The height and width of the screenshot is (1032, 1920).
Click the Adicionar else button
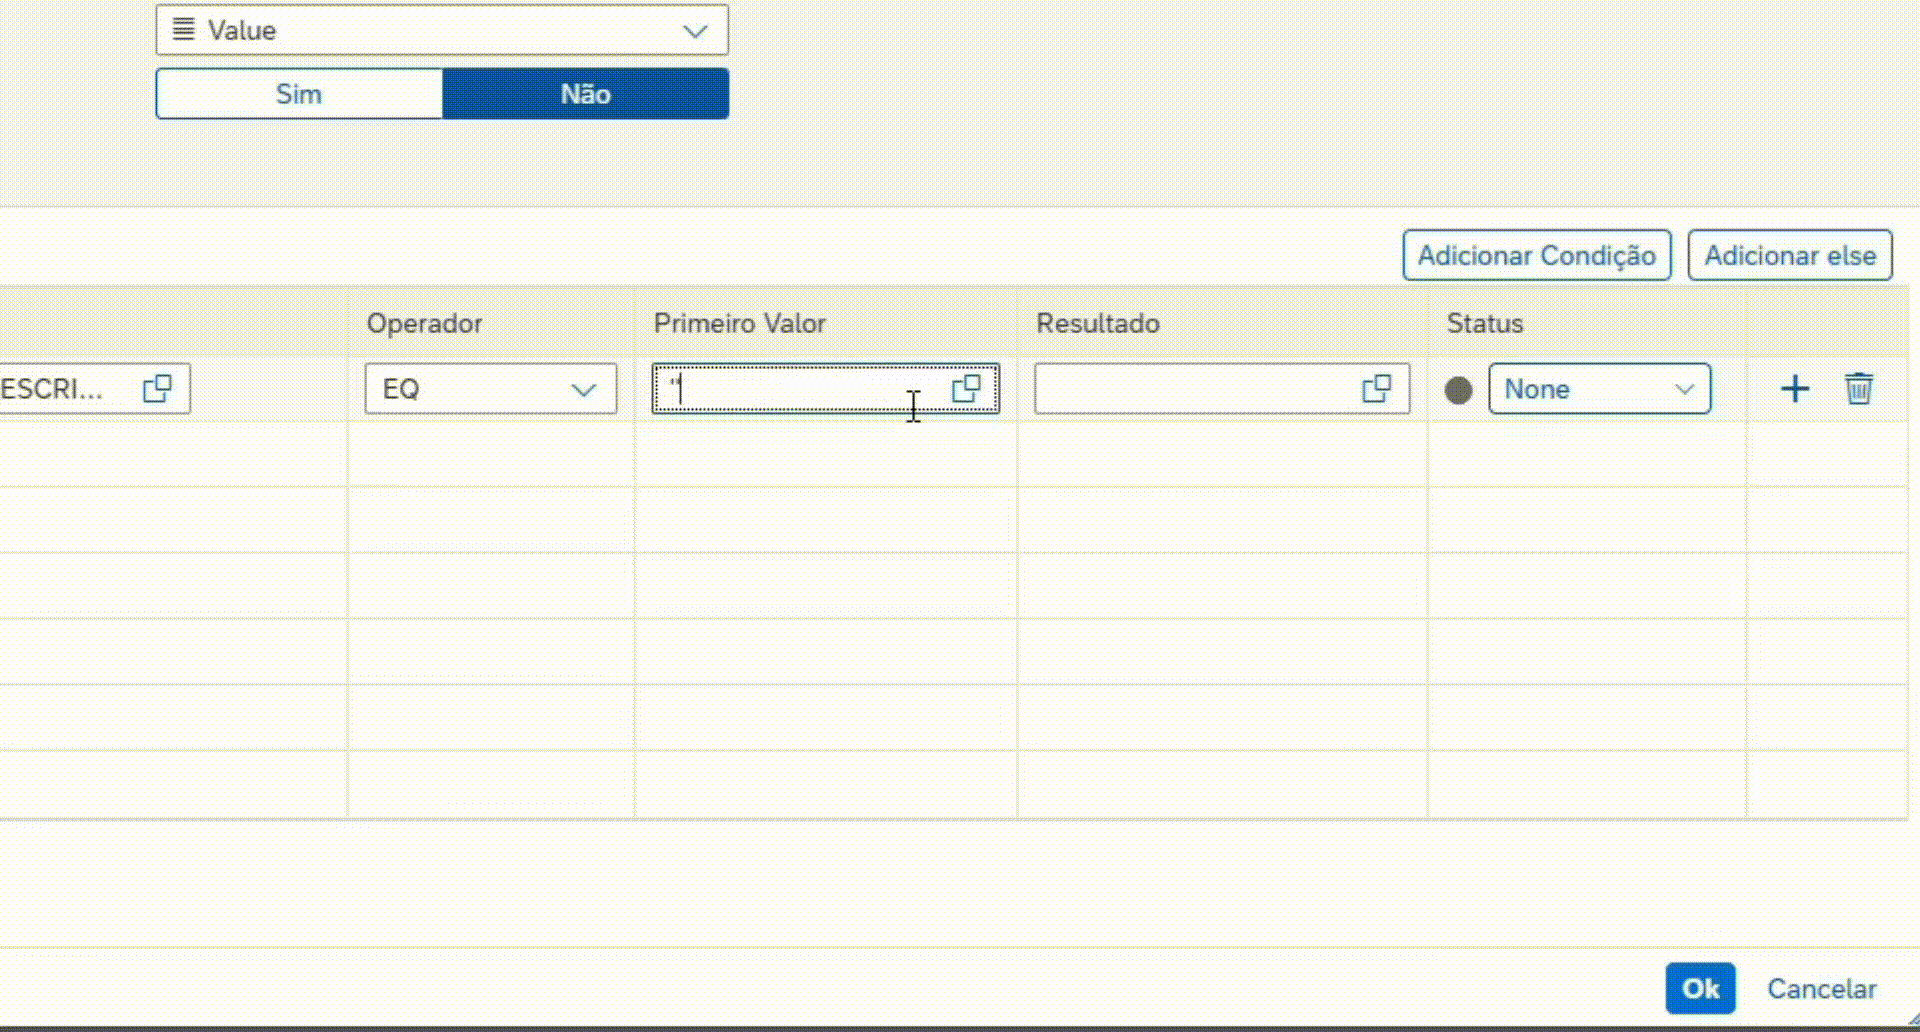point(1789,256)
